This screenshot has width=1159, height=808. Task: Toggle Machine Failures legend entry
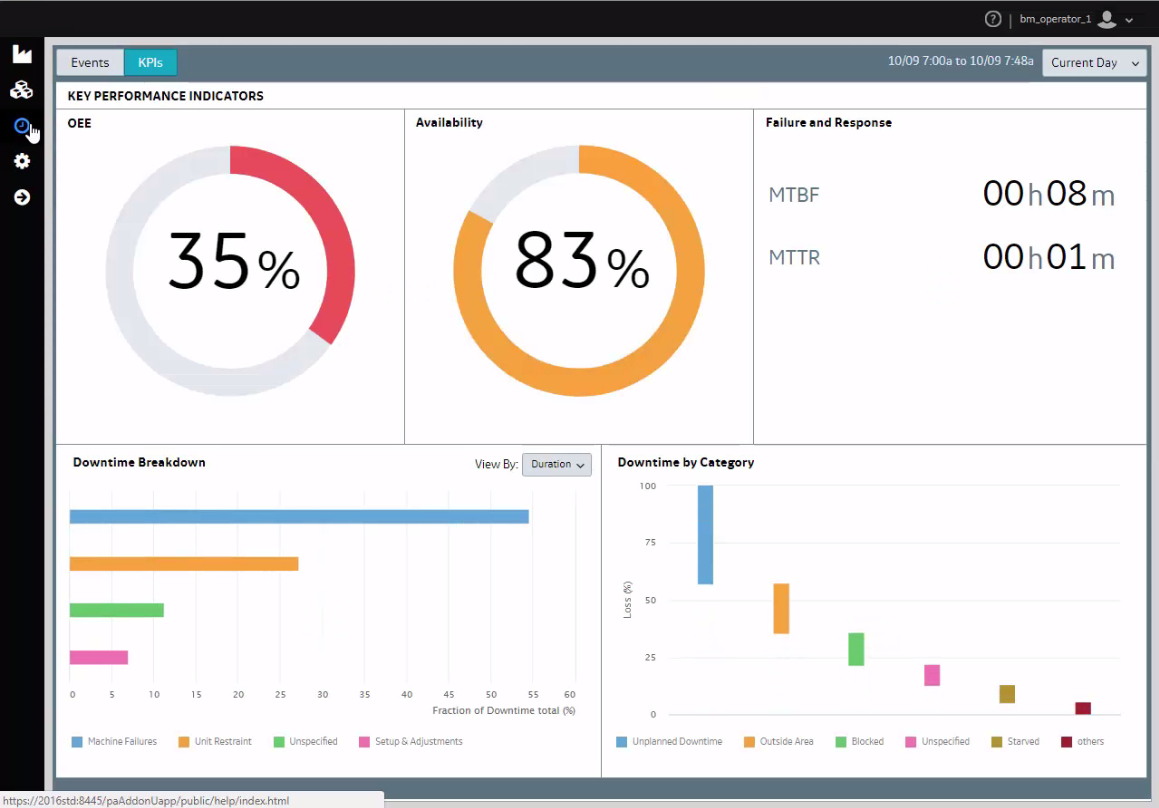(x=114, y=741)
